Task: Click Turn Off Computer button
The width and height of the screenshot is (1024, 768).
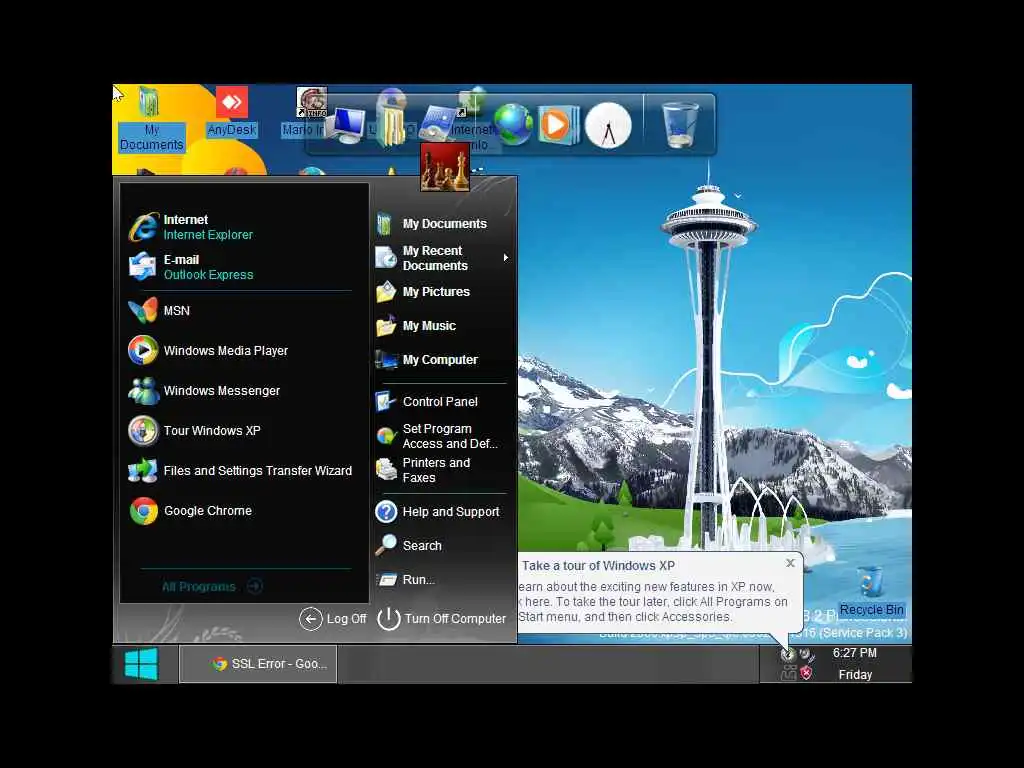Action: tap(442, 618)
